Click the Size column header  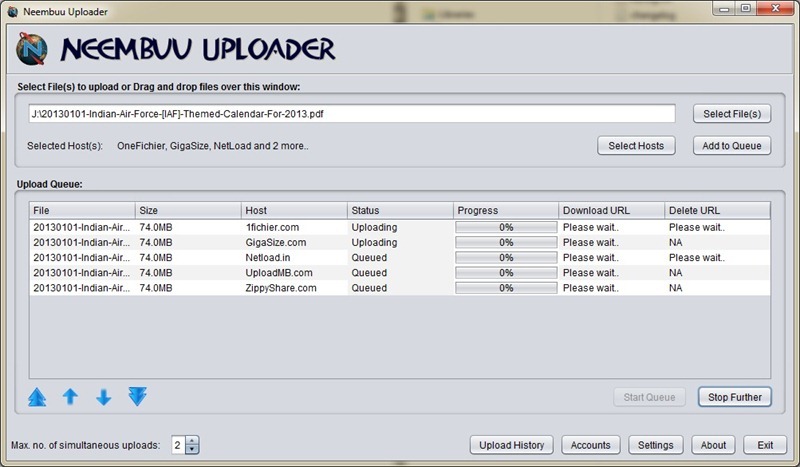point(188,210)
